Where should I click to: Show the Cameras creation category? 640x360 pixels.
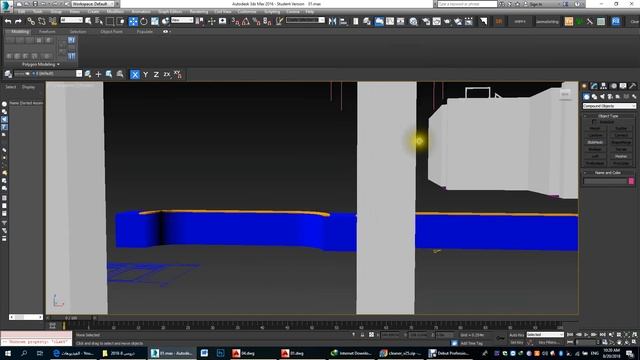(x=610, y=97)
